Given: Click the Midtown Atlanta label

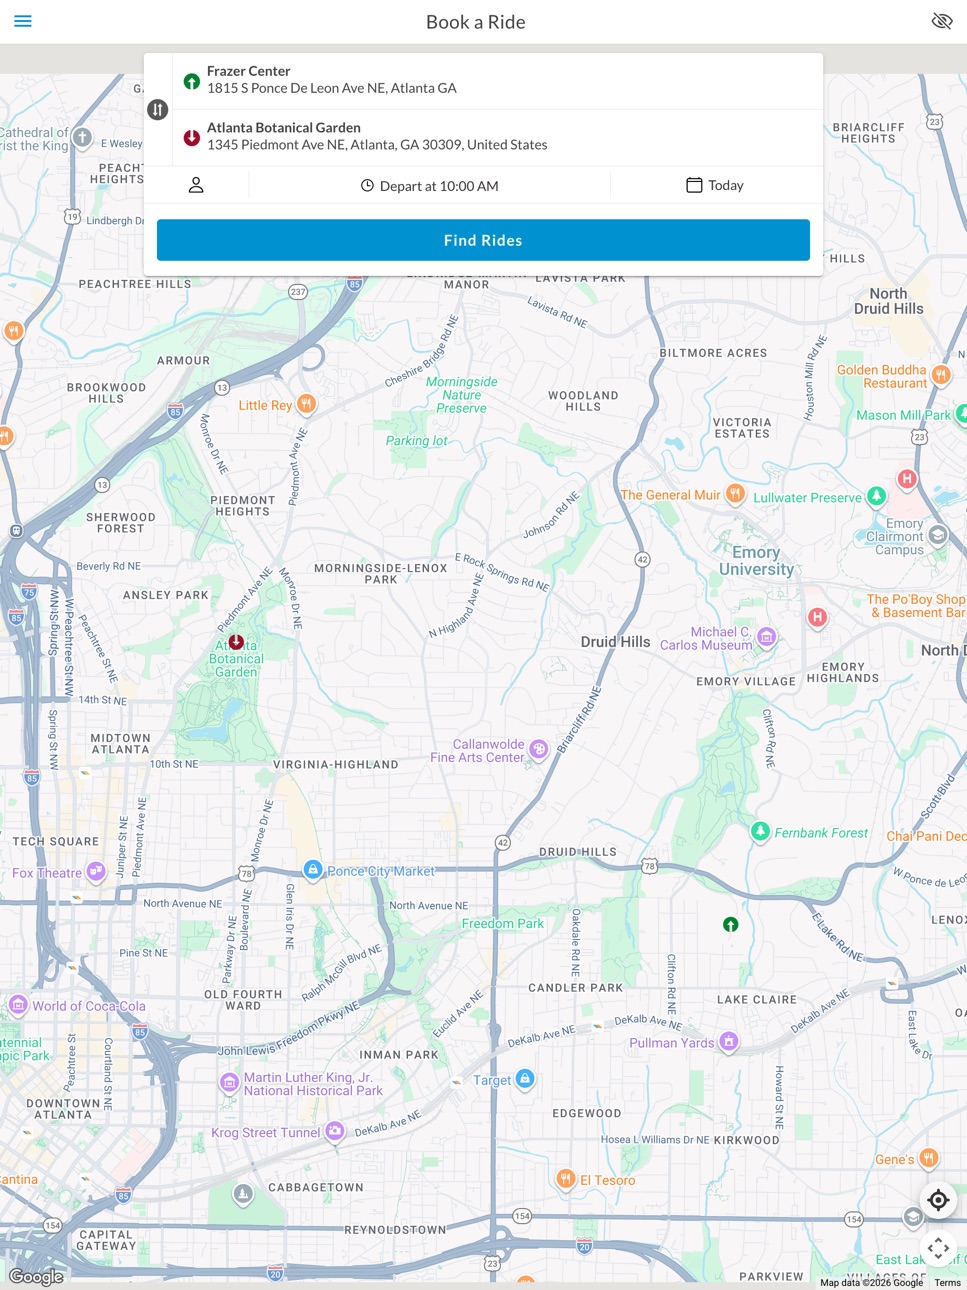Looking at the screenshot, I should click(x=120, y=744).
